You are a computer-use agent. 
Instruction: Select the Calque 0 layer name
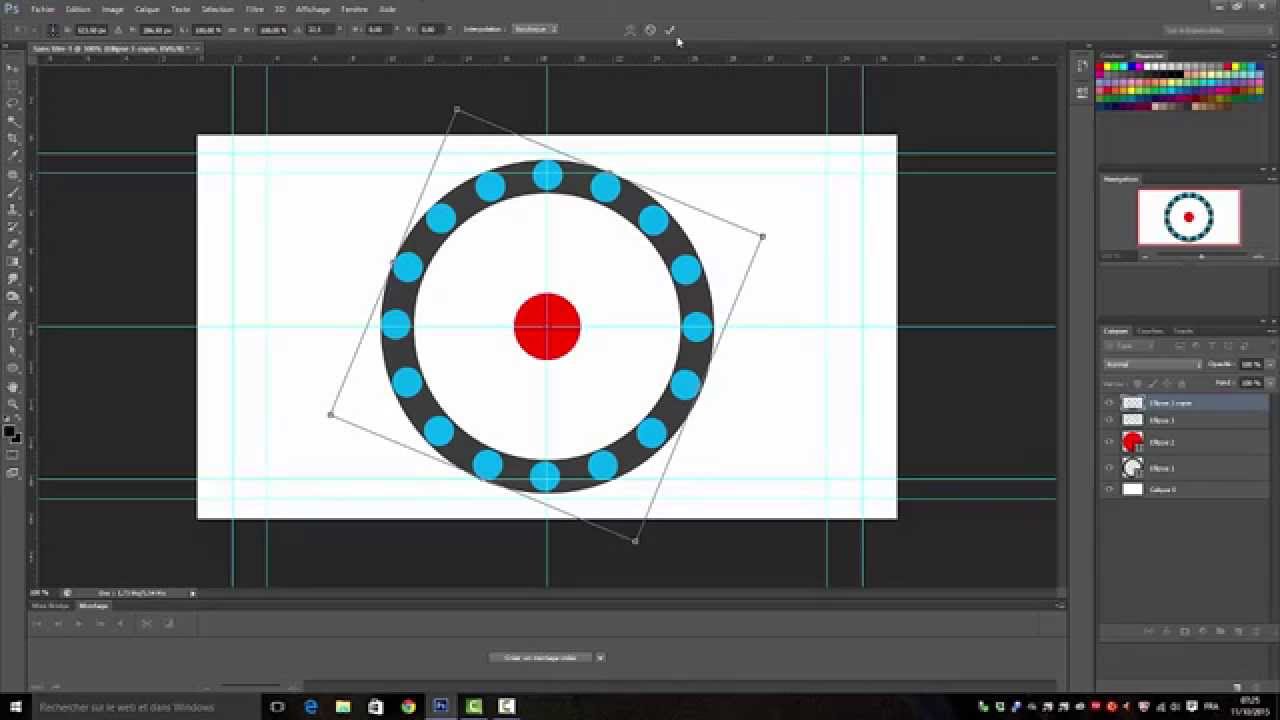(x=1162, y=490)
